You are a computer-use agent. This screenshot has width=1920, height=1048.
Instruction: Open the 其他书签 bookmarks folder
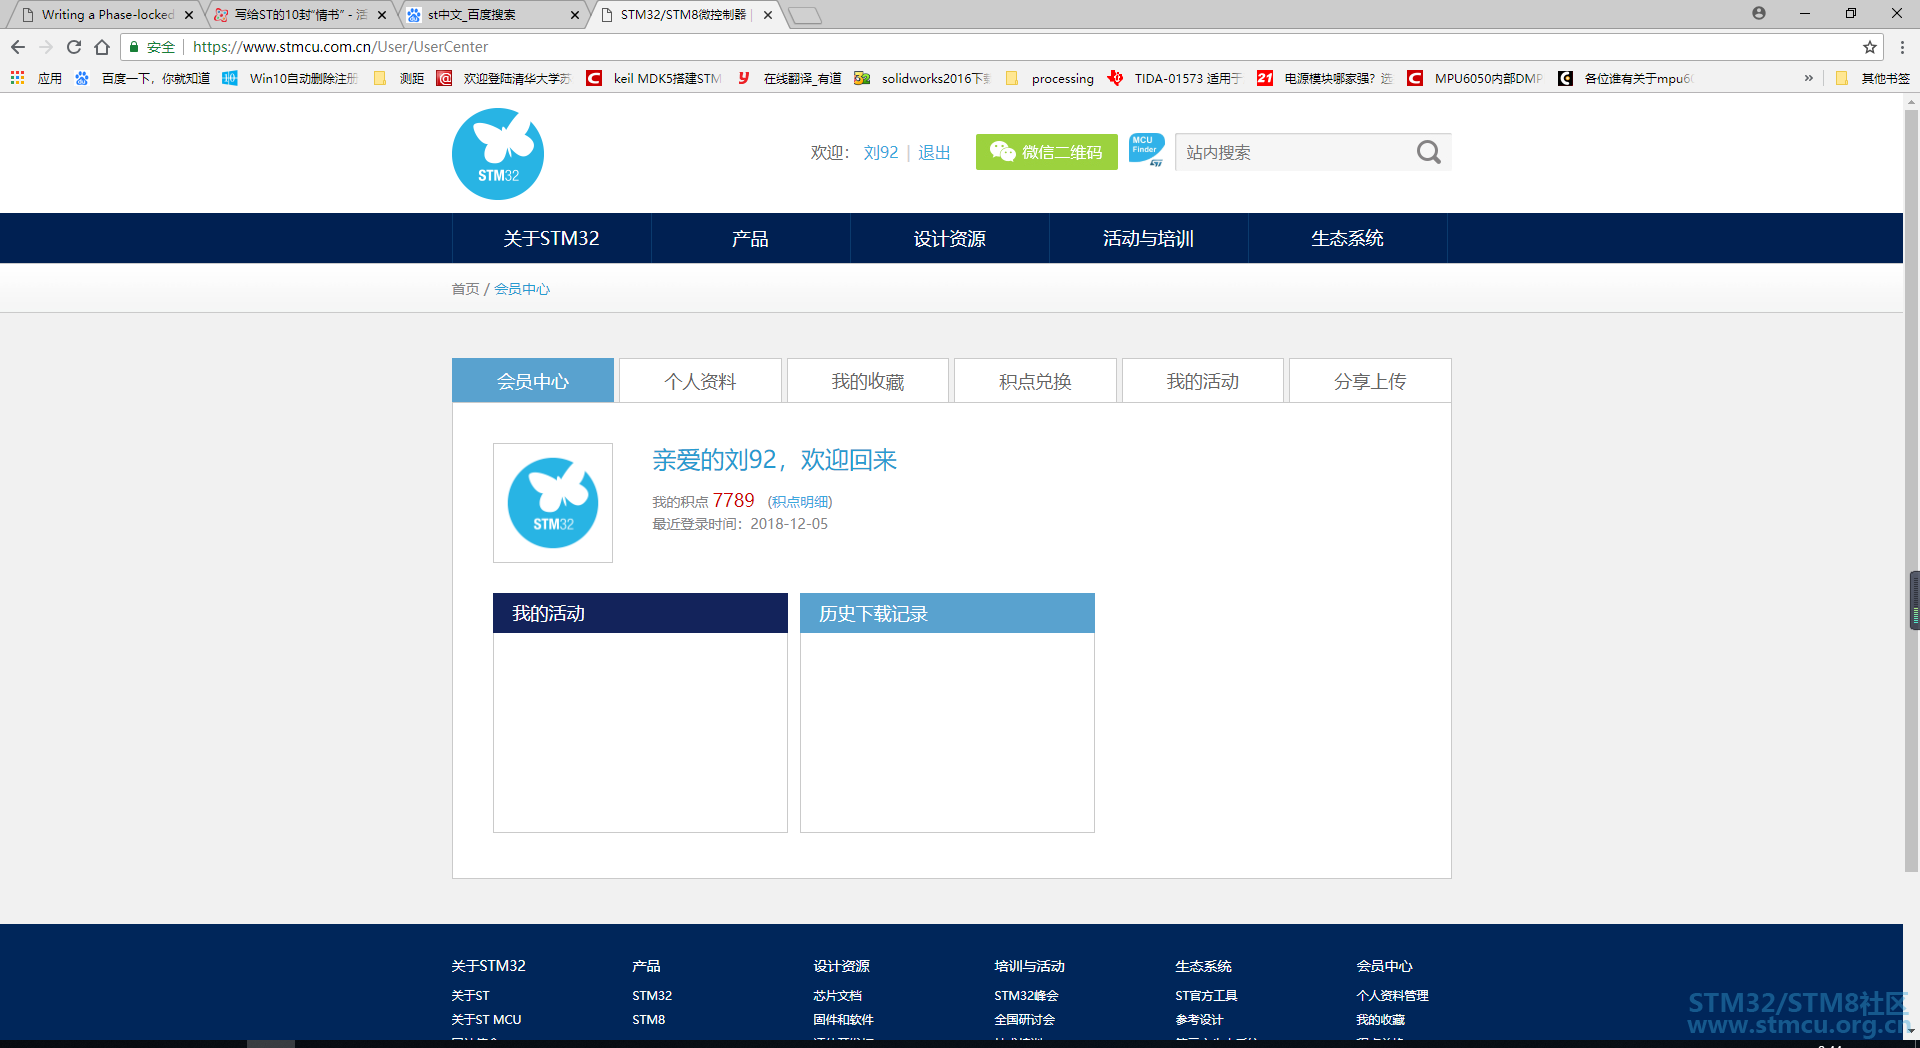coord(1873,78)
